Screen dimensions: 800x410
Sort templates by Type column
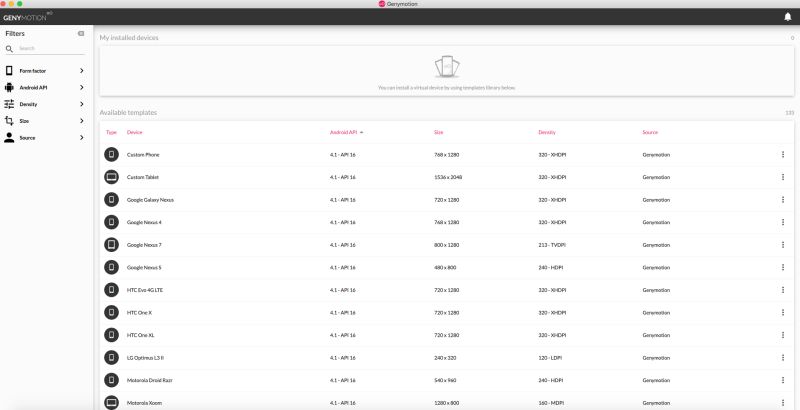click(111, 132)
